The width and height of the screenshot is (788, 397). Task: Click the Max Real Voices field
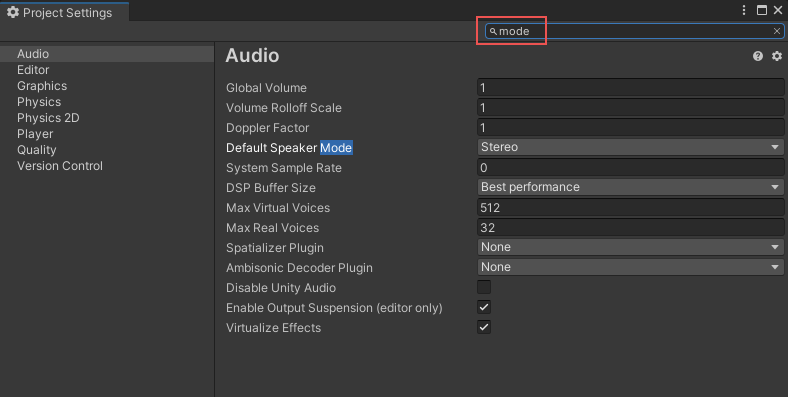630,228
